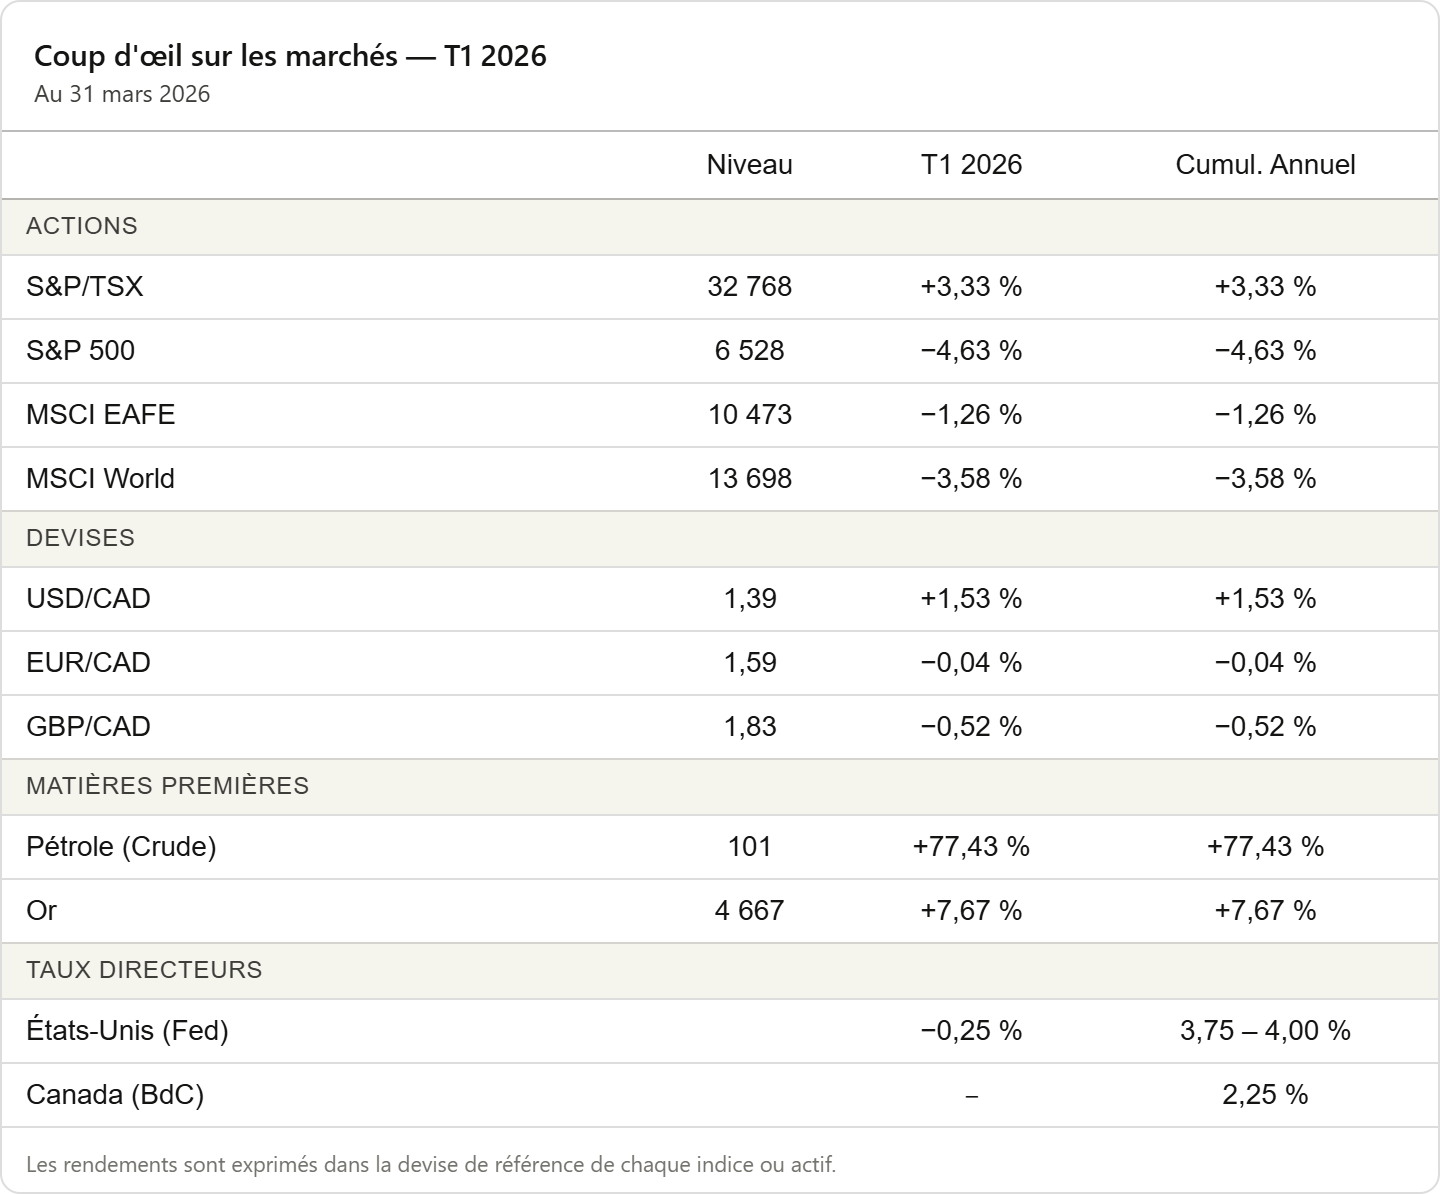The image size is (1440, 1194).
Task: Click the Fed rate range 3,75 – 4,00 %
Action: pos(1265,1031)
